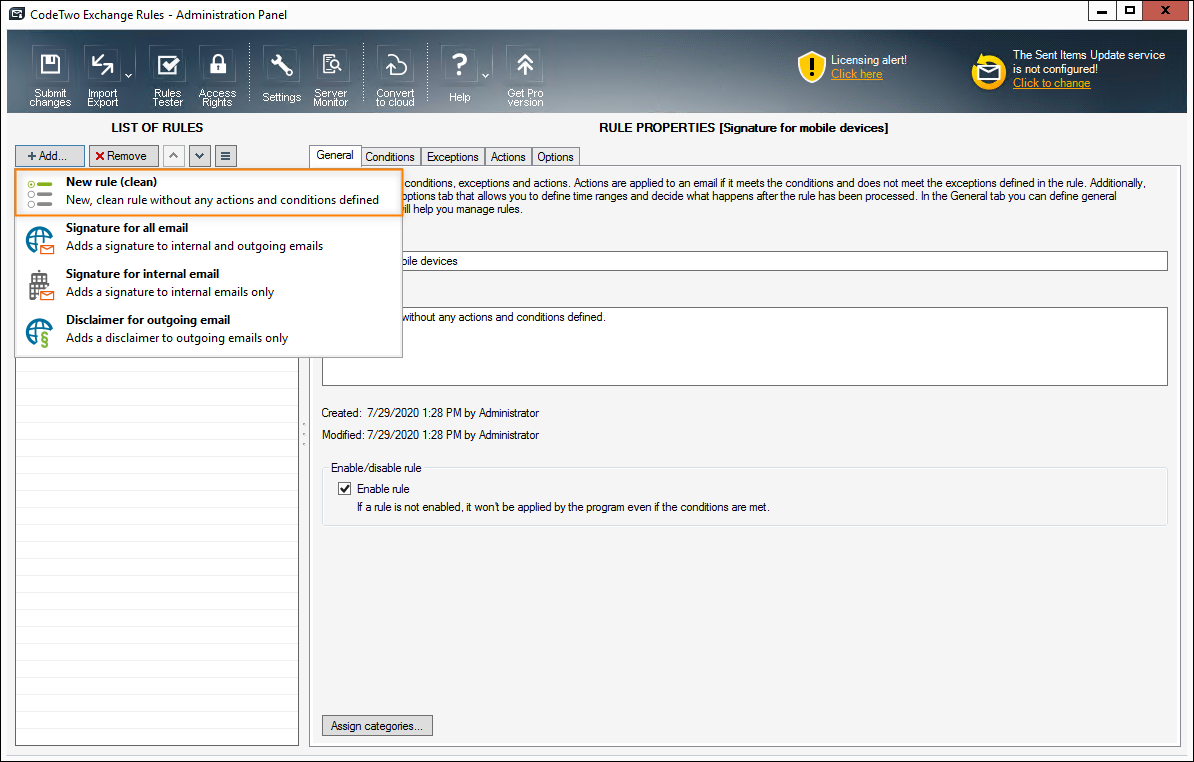Move the rule down with the down arrow
Image resolution: width=1194 pixels, height=762 pixels.
[x=200, y=155]
